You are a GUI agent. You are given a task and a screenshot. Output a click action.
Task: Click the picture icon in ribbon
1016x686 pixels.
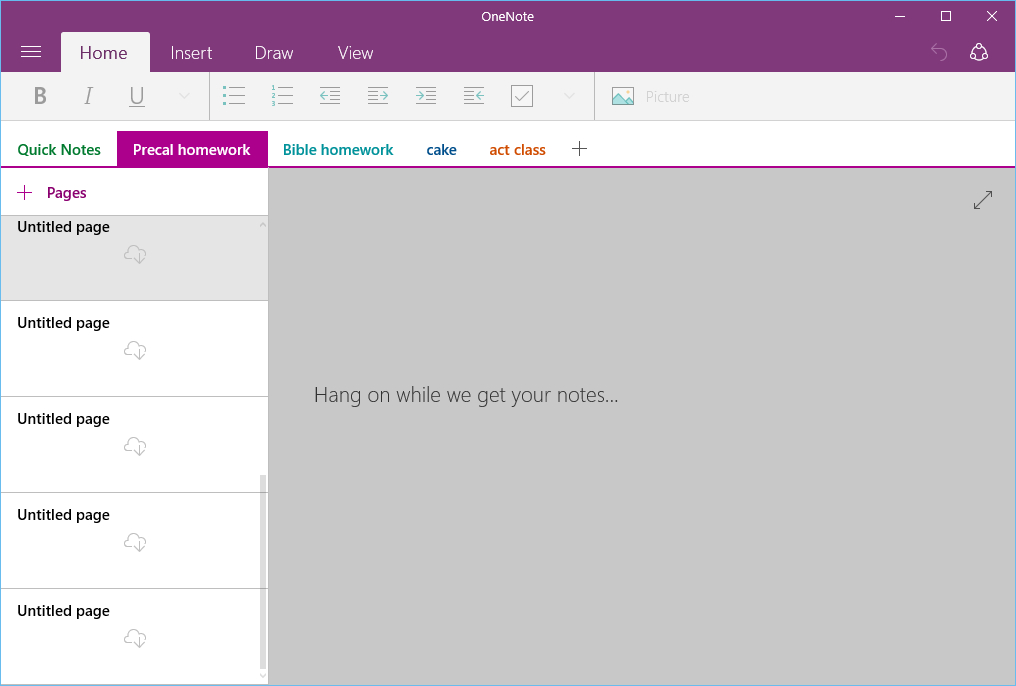click(x=623, y=97)
